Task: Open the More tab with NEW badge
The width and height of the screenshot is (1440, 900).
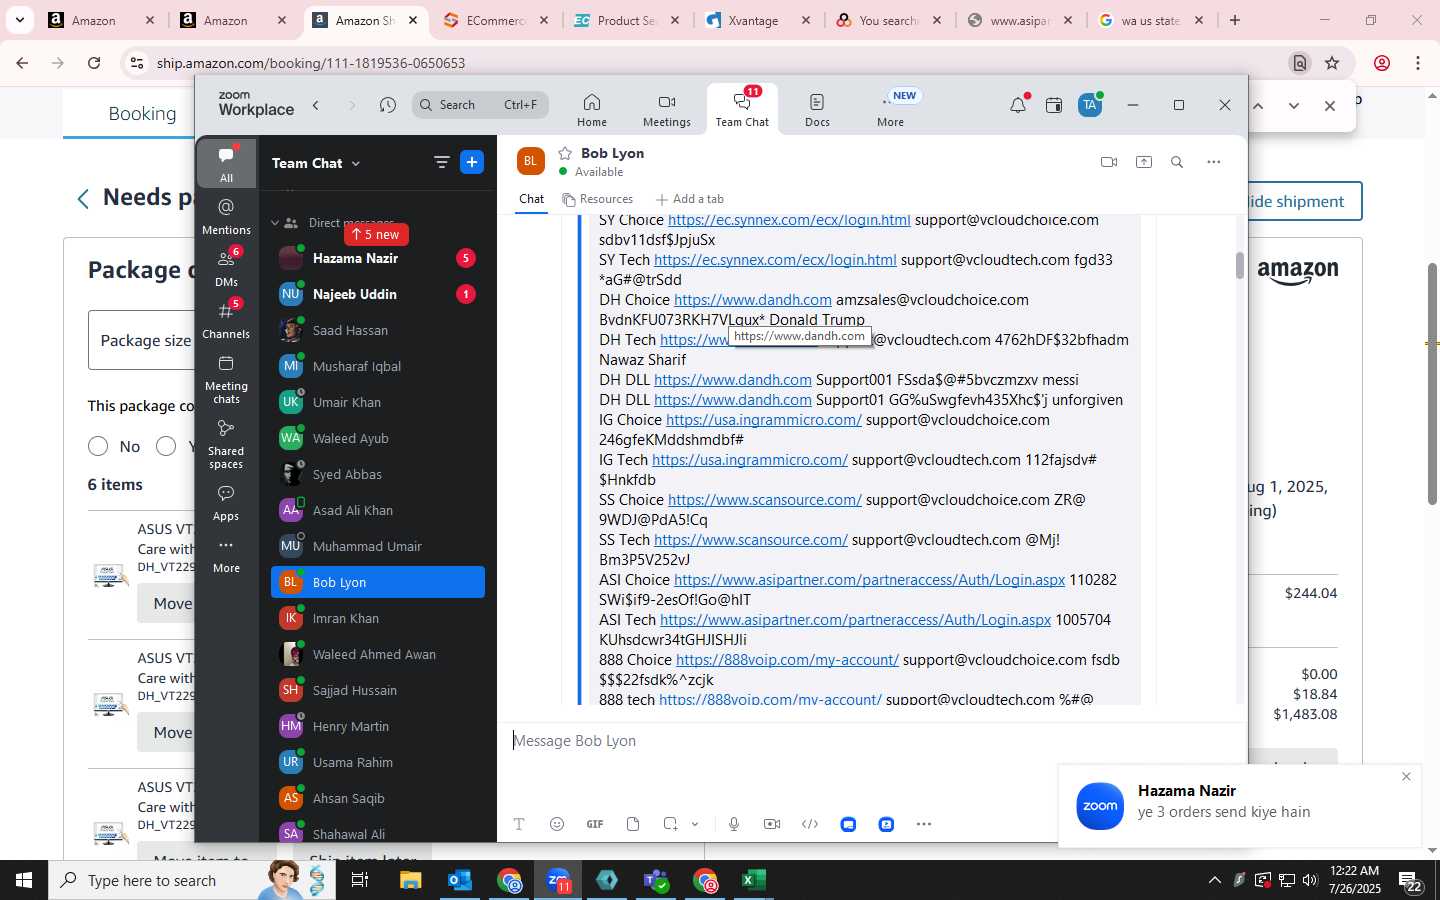Action: coord(890,110)
